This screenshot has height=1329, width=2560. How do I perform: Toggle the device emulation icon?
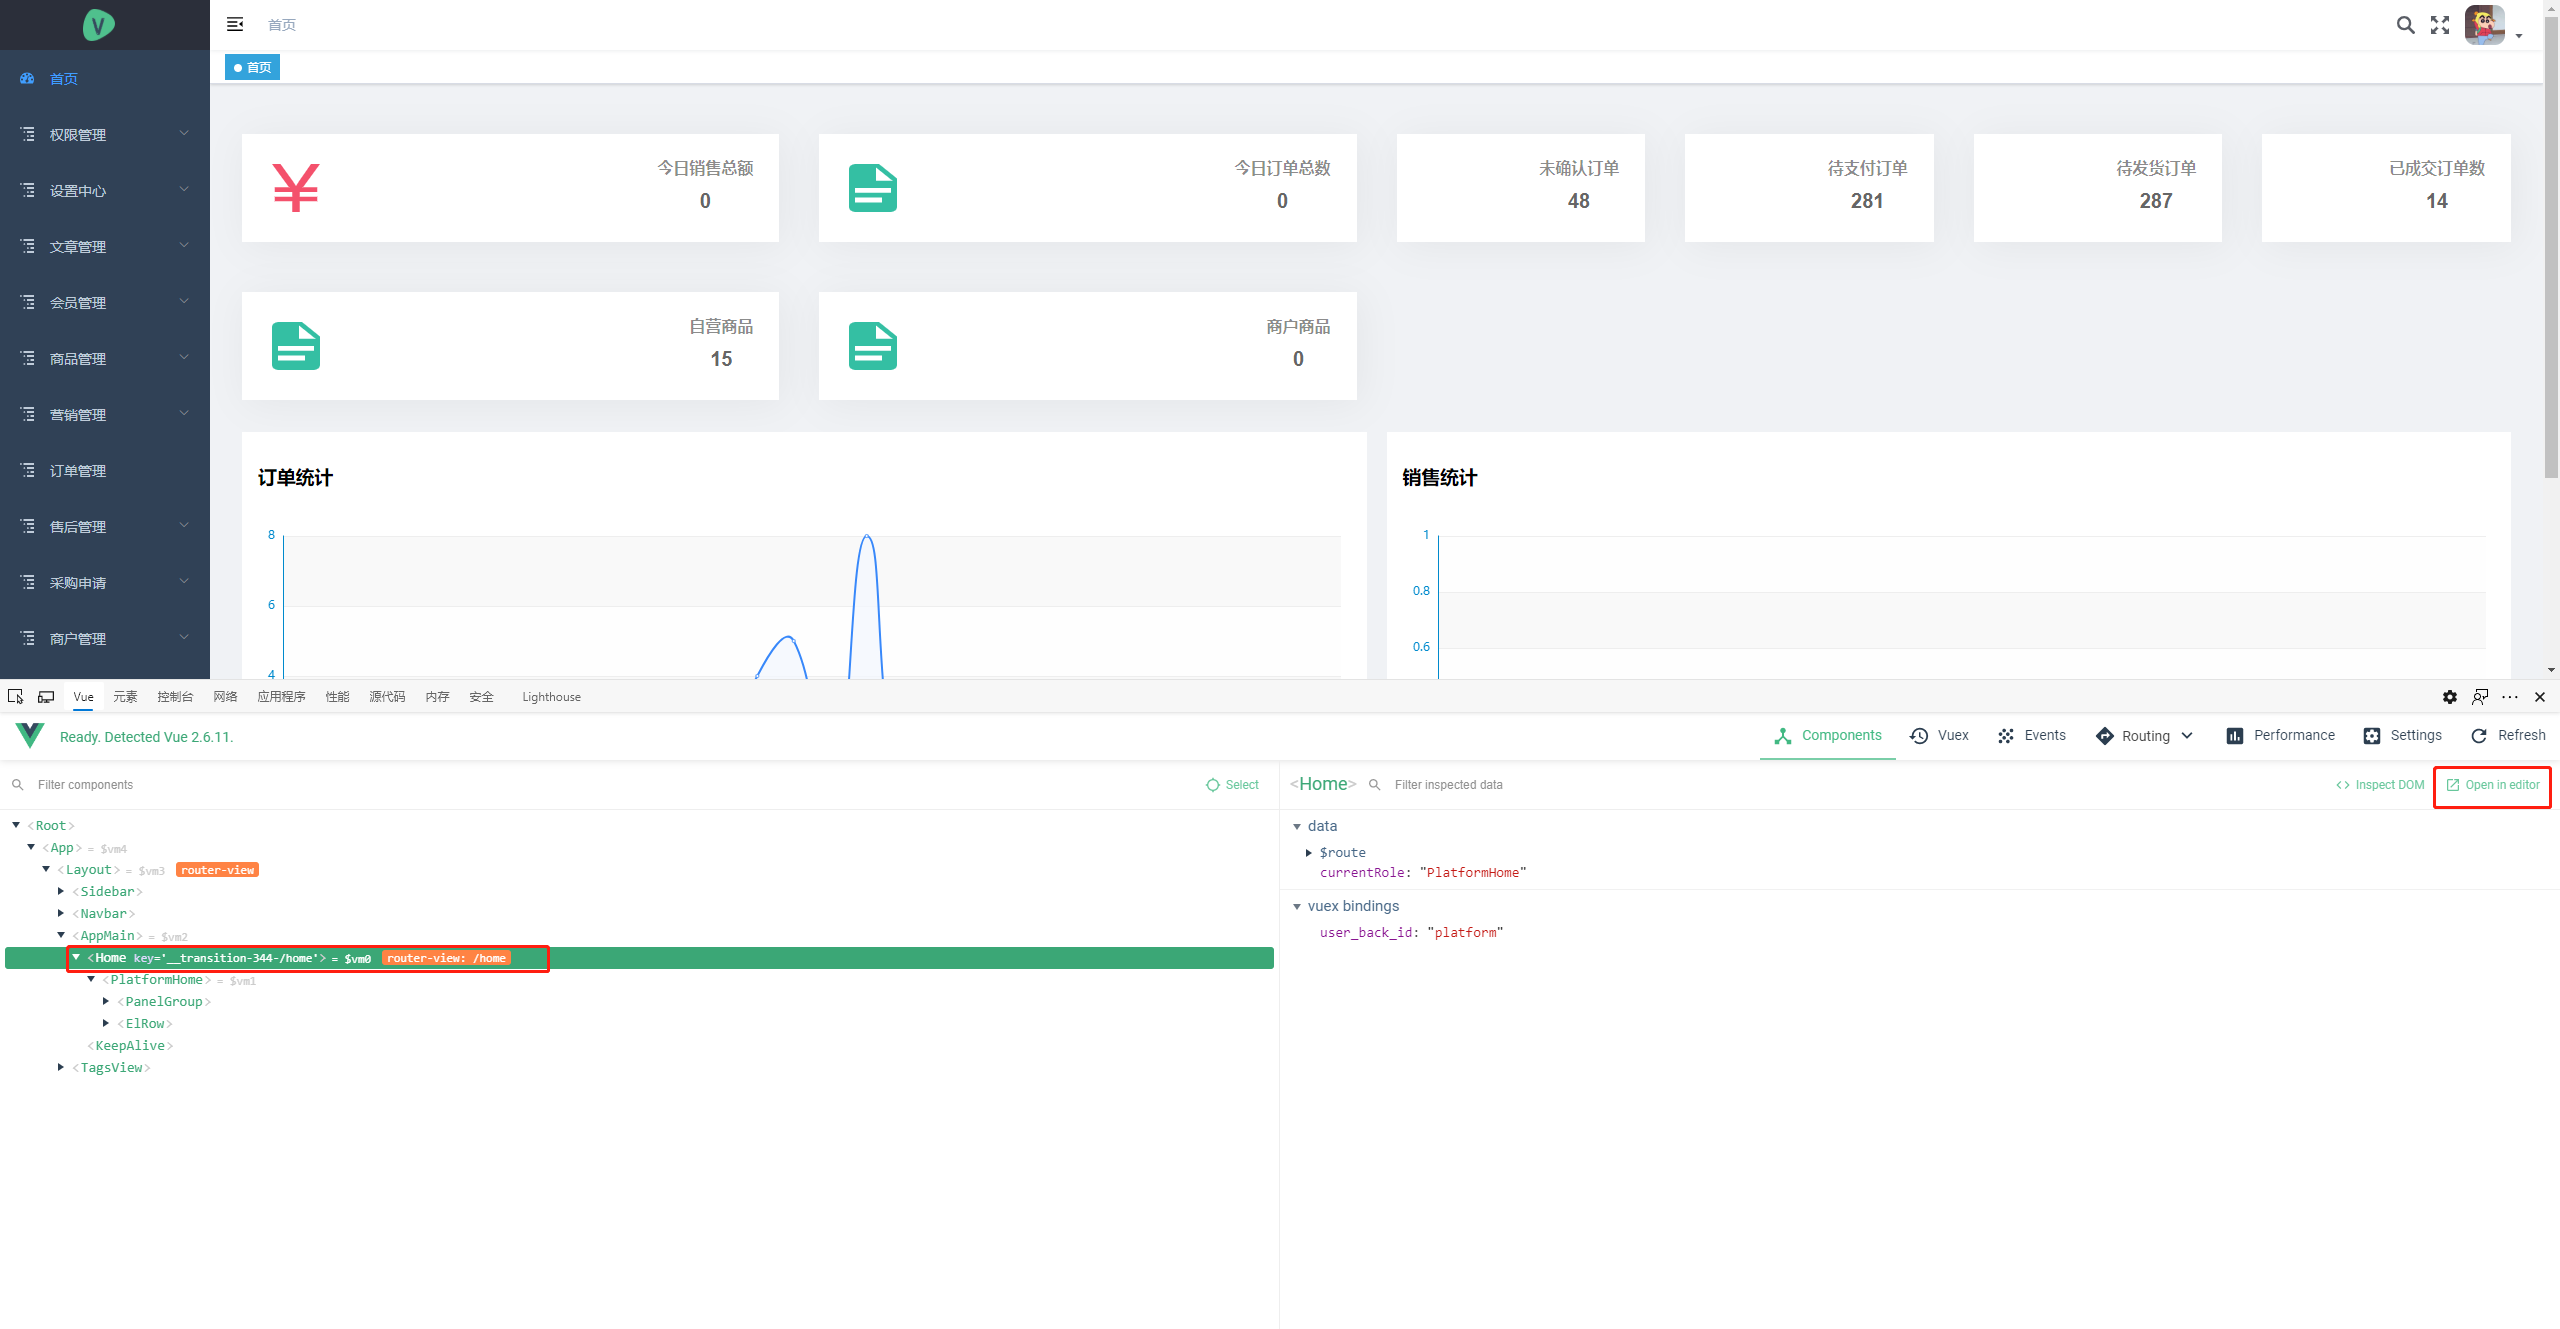click(46, 696)
